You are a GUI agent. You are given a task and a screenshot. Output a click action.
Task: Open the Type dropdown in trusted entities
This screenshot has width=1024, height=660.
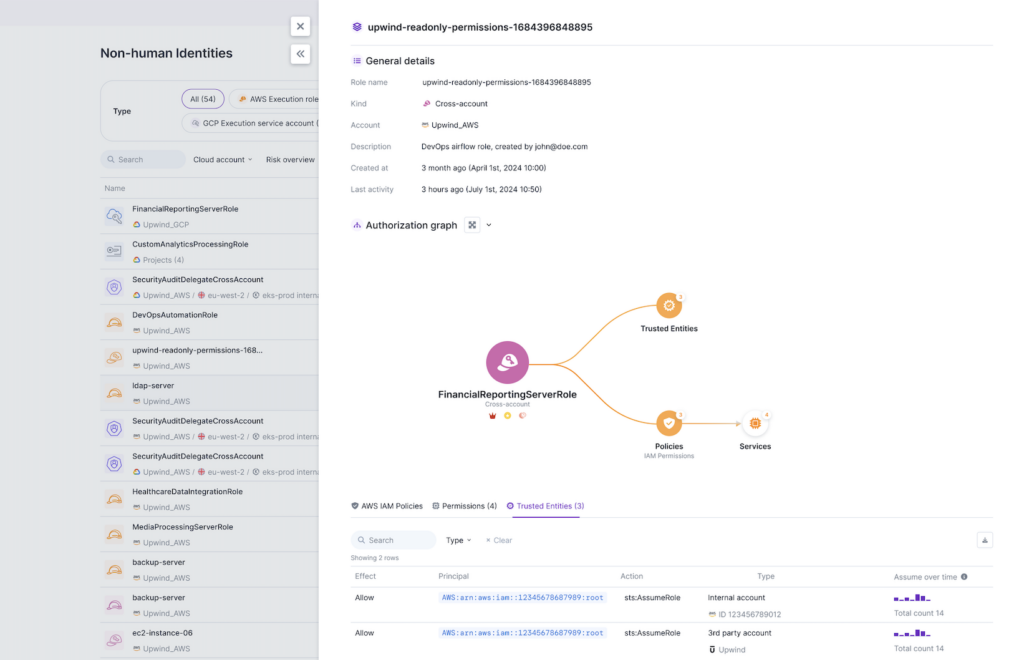point(458,540)
